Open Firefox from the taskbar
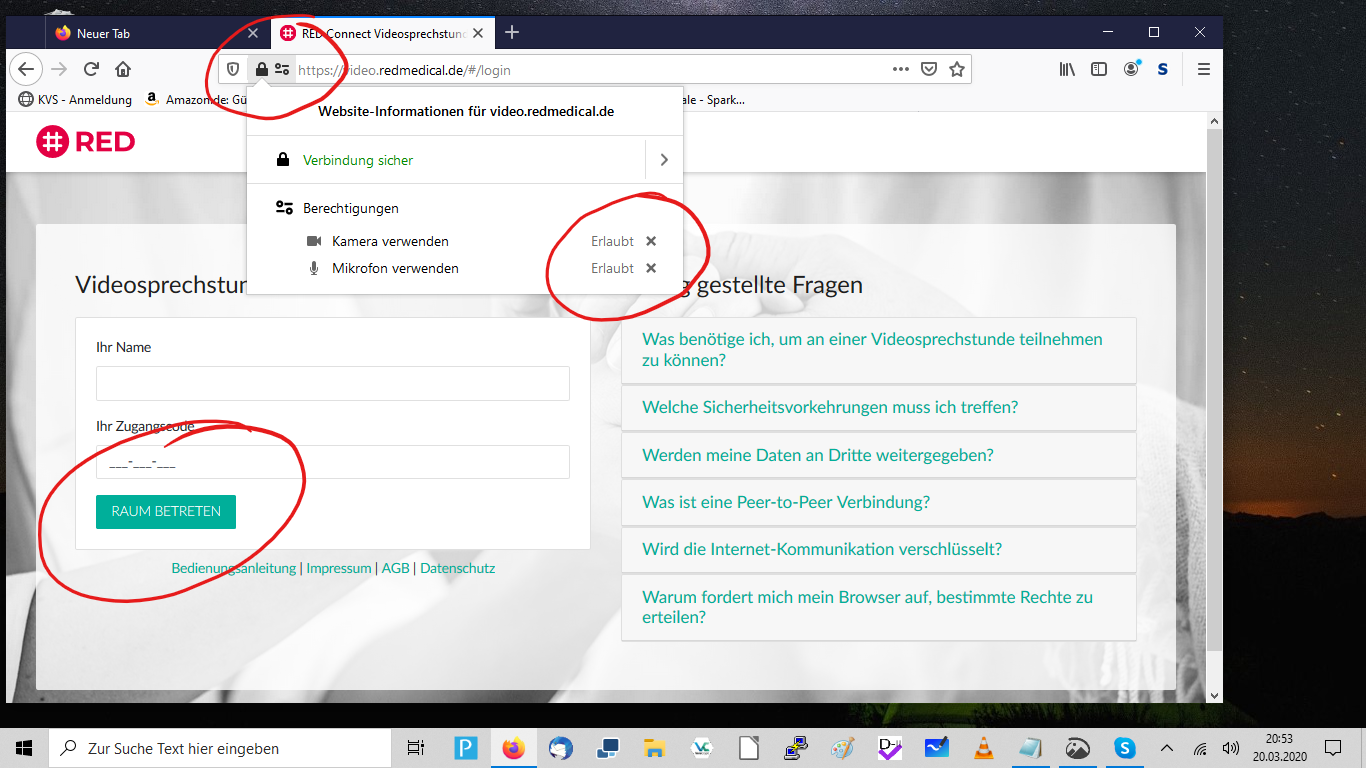 (514, 748)
